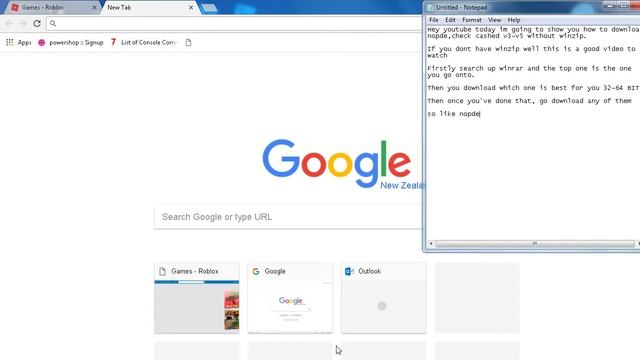Open Notepad File menu
Screen dimensions: 640x360
(433, 20)
